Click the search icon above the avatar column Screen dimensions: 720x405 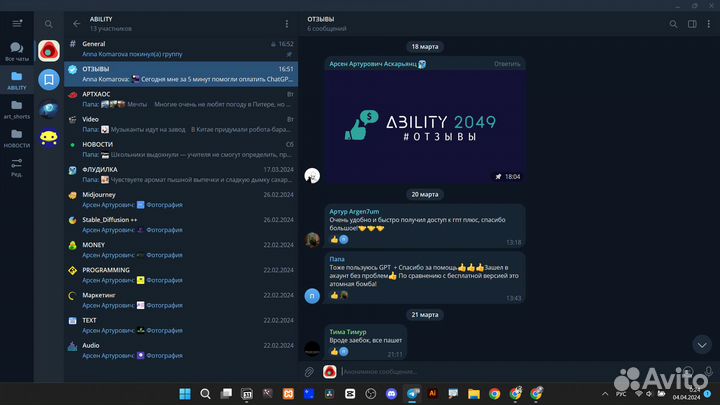(x=48, y=24)
